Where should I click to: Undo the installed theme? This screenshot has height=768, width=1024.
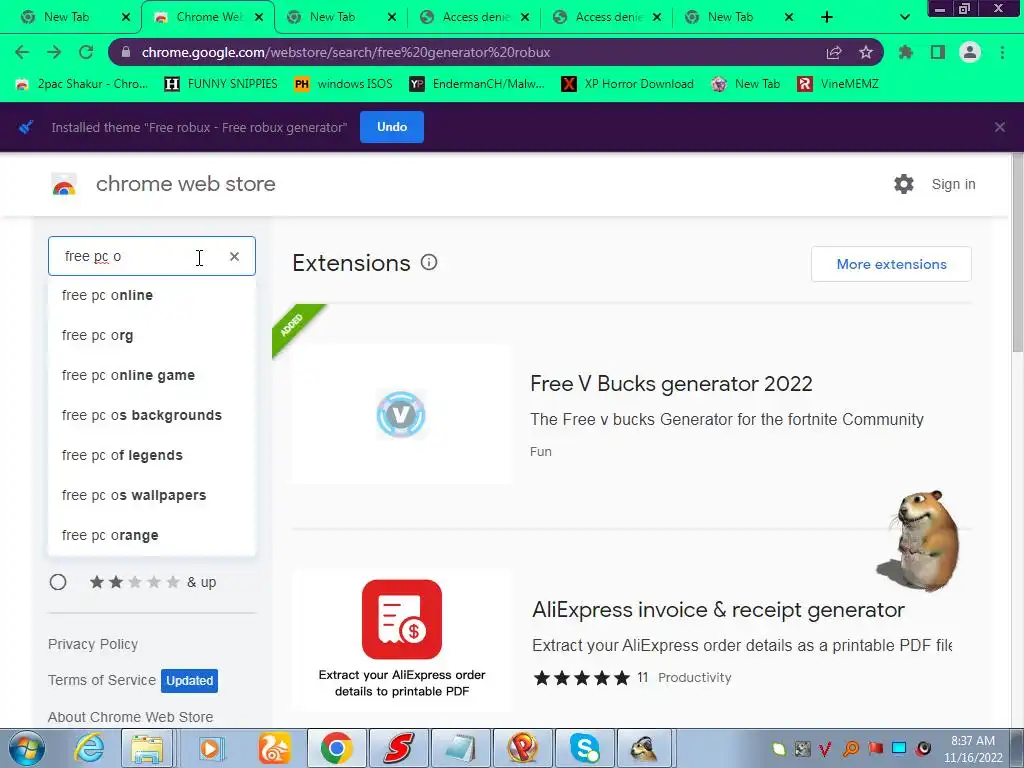click(x=392, y=127)
